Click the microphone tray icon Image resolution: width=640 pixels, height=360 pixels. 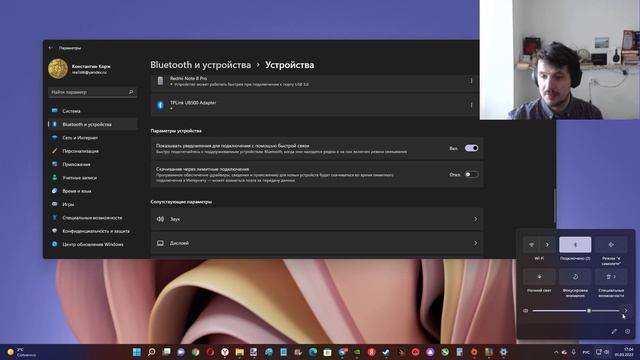(x=573, y=352)
